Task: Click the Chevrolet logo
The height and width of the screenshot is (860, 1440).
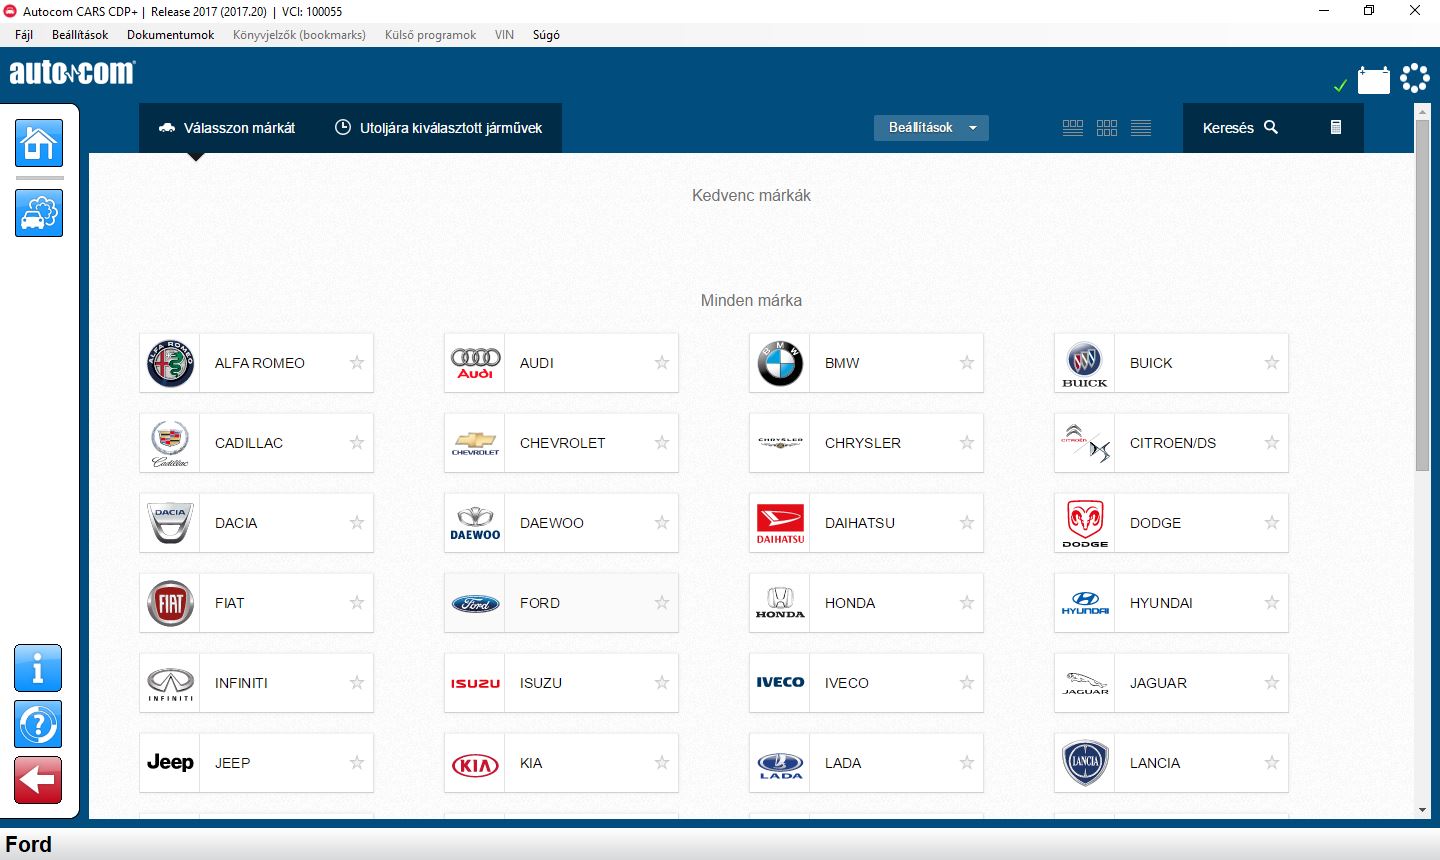Action: (475, 444)
